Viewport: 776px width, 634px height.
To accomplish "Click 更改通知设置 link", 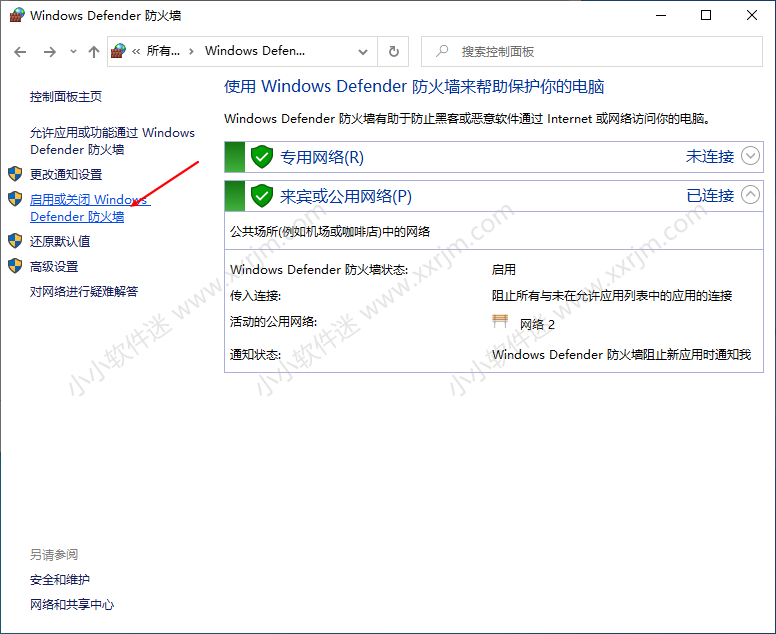I will (x=66, y=174).
